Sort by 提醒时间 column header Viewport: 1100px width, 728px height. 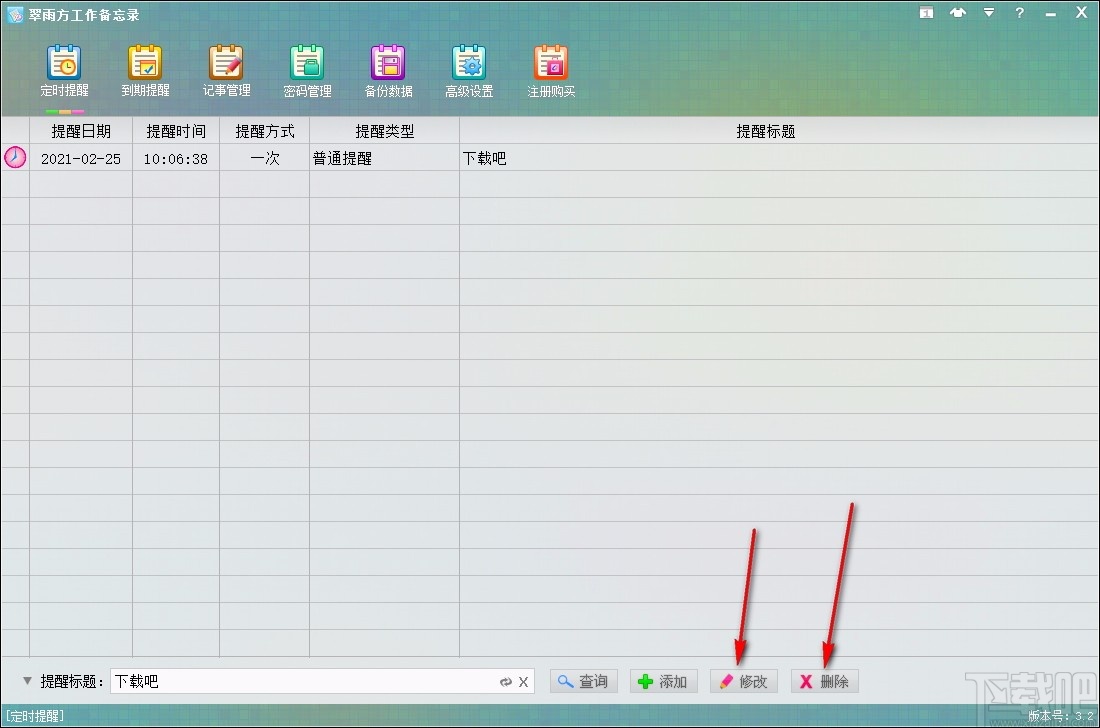175,131
